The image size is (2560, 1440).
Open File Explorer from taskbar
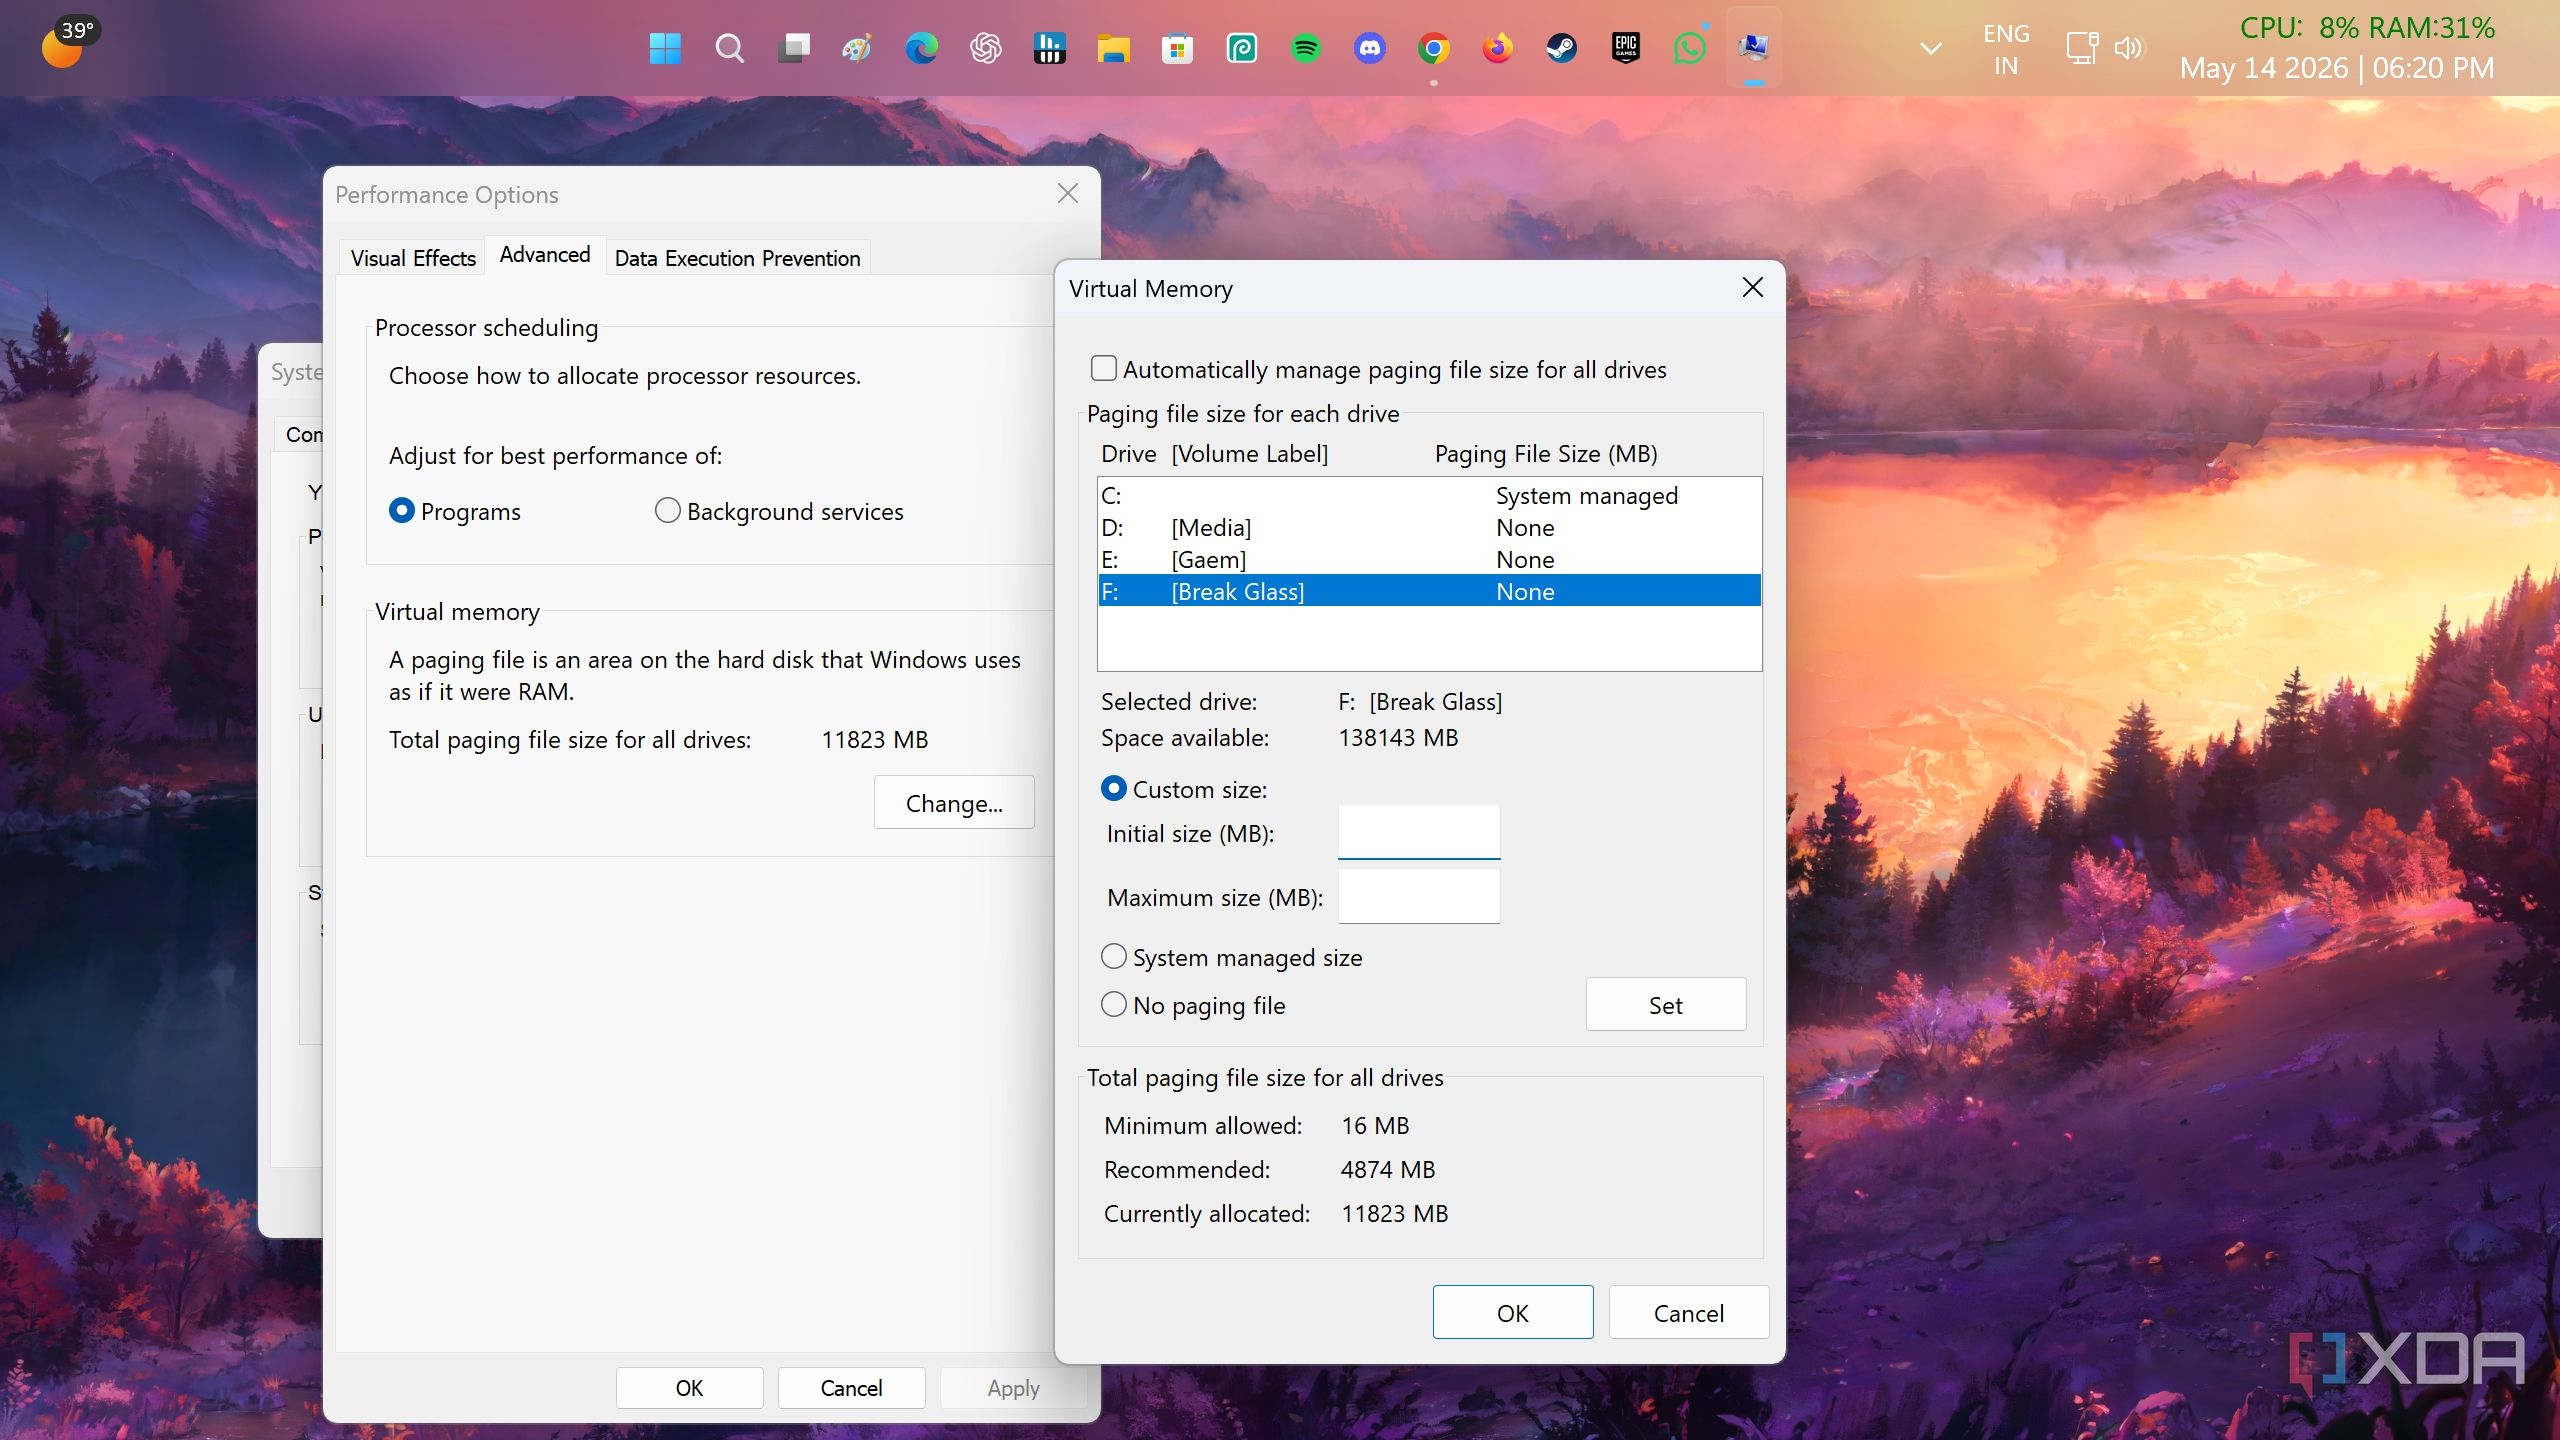pos(1113,48)
